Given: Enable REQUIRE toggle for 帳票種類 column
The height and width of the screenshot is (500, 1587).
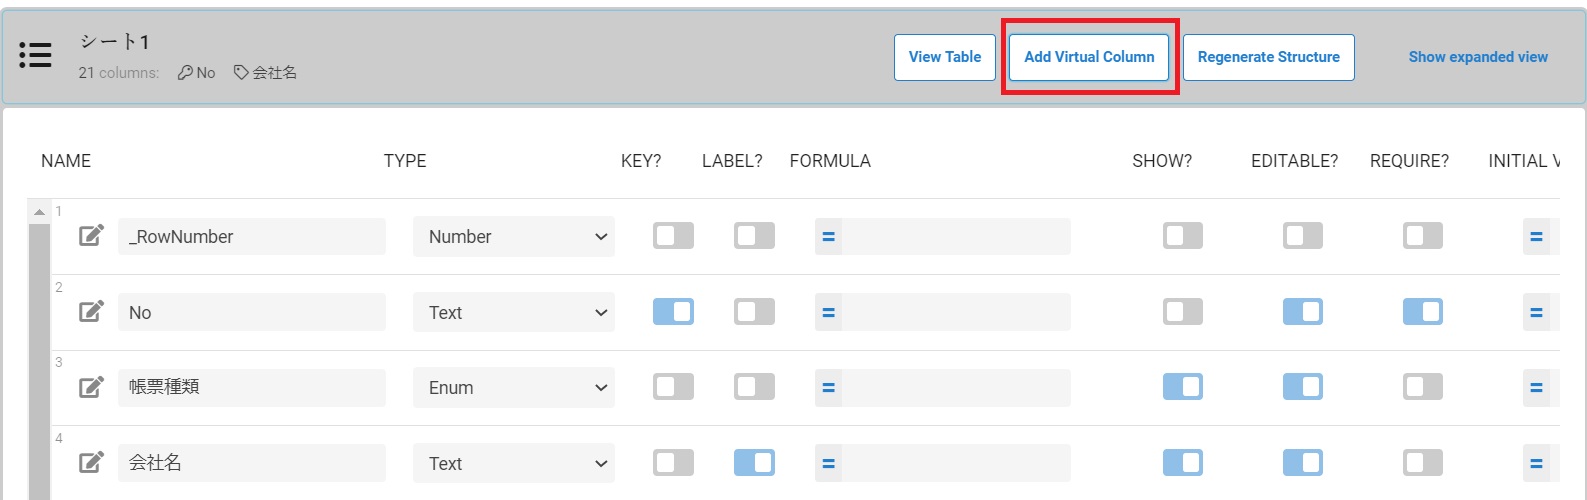Looking at the screenshot, I should tap(1422, 387).
